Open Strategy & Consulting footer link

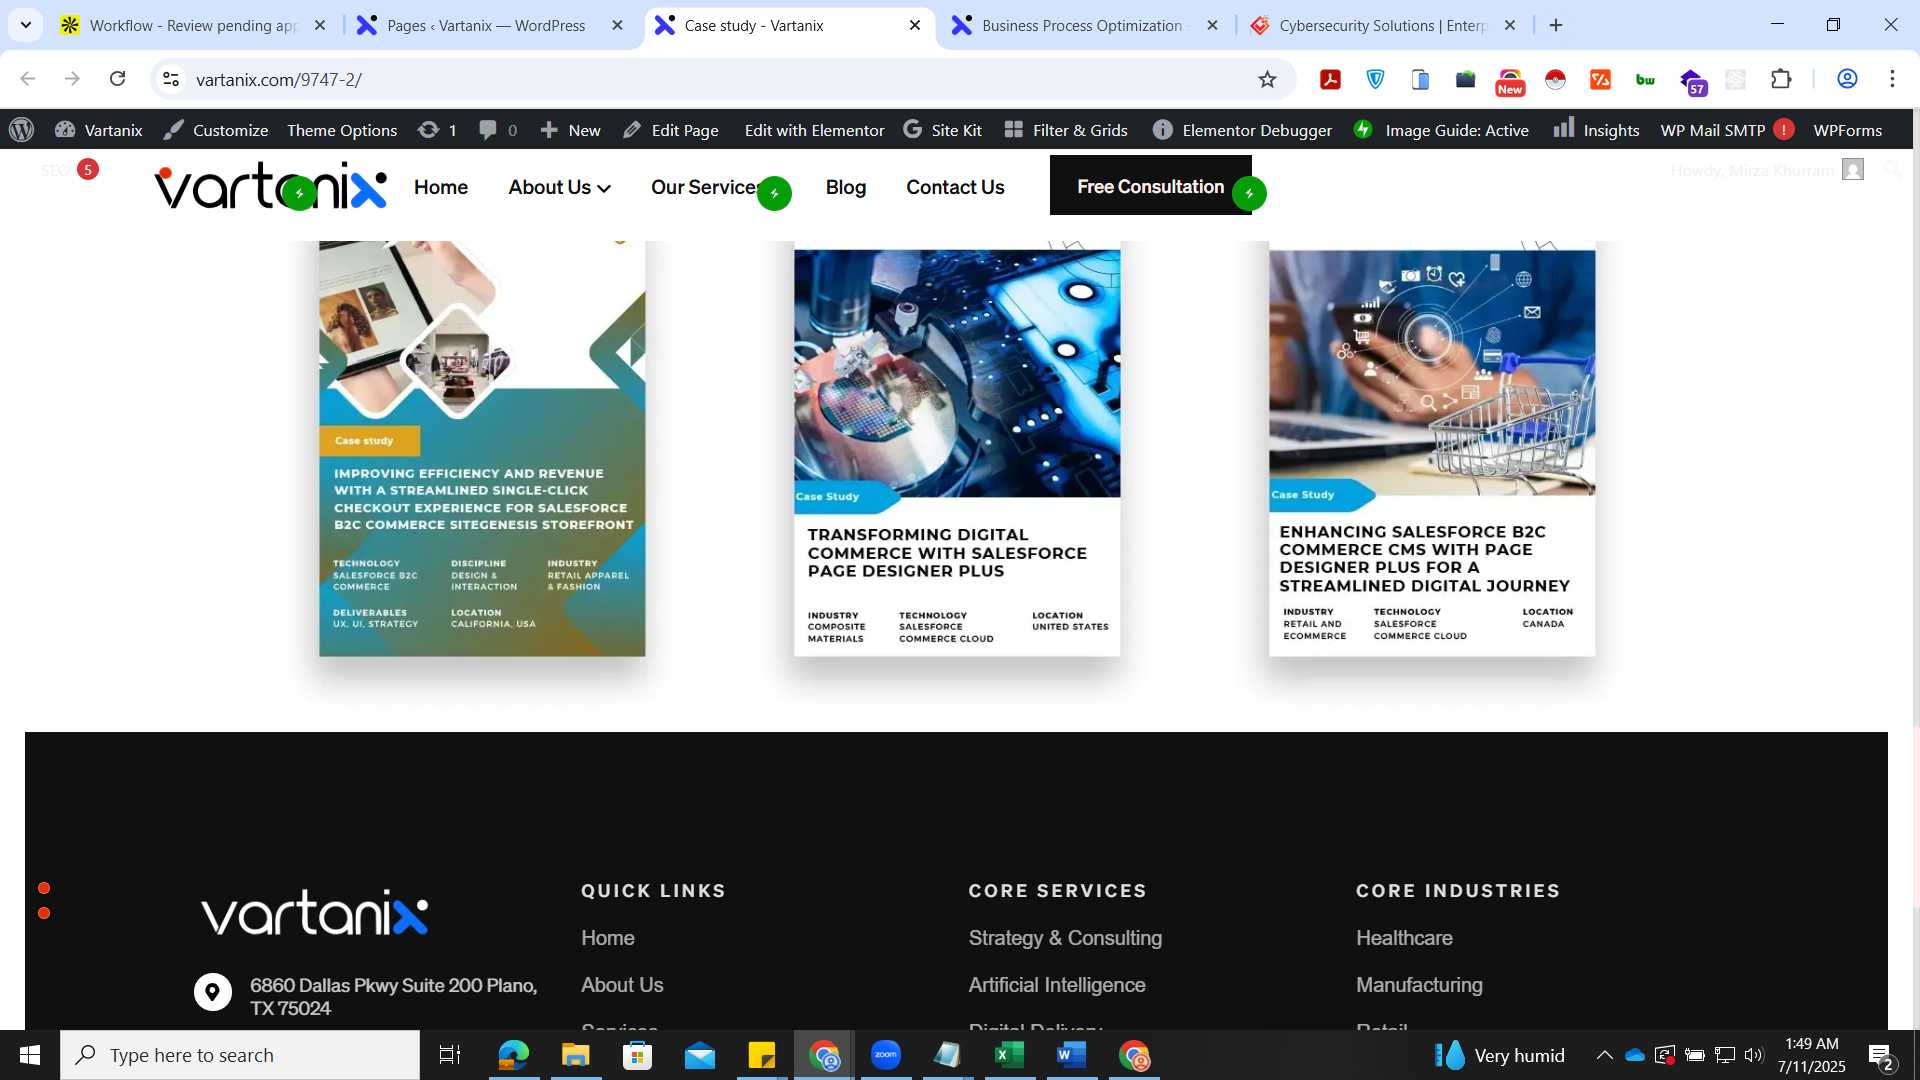1065,938
